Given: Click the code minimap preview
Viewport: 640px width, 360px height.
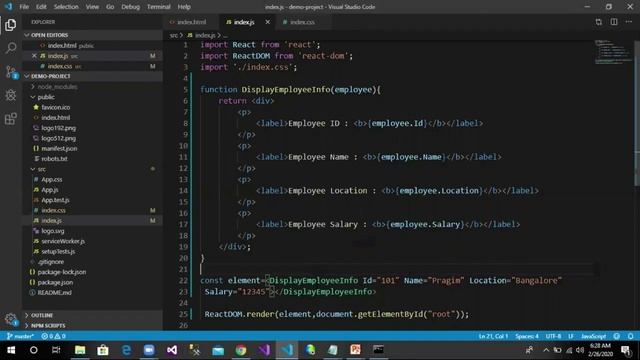Looking at the screenshot, I should point(613,52).
